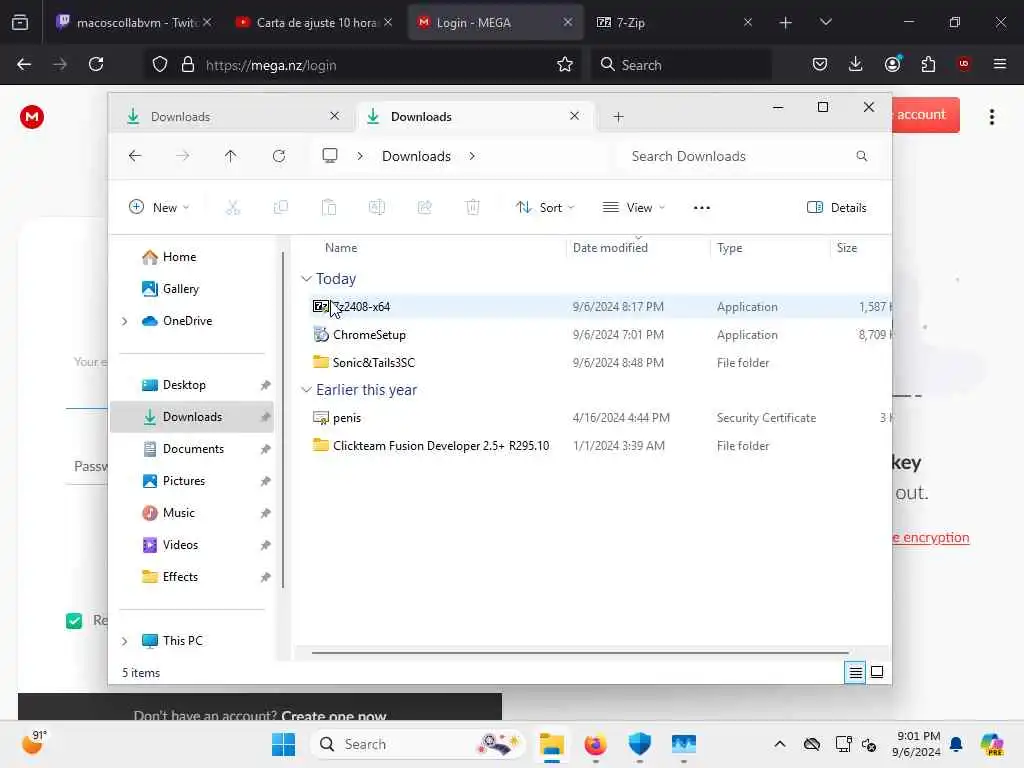Screen dimensions: 1024x768
Task: Click chevron after Downloads in address bar
Action: [x=472, y=156]
